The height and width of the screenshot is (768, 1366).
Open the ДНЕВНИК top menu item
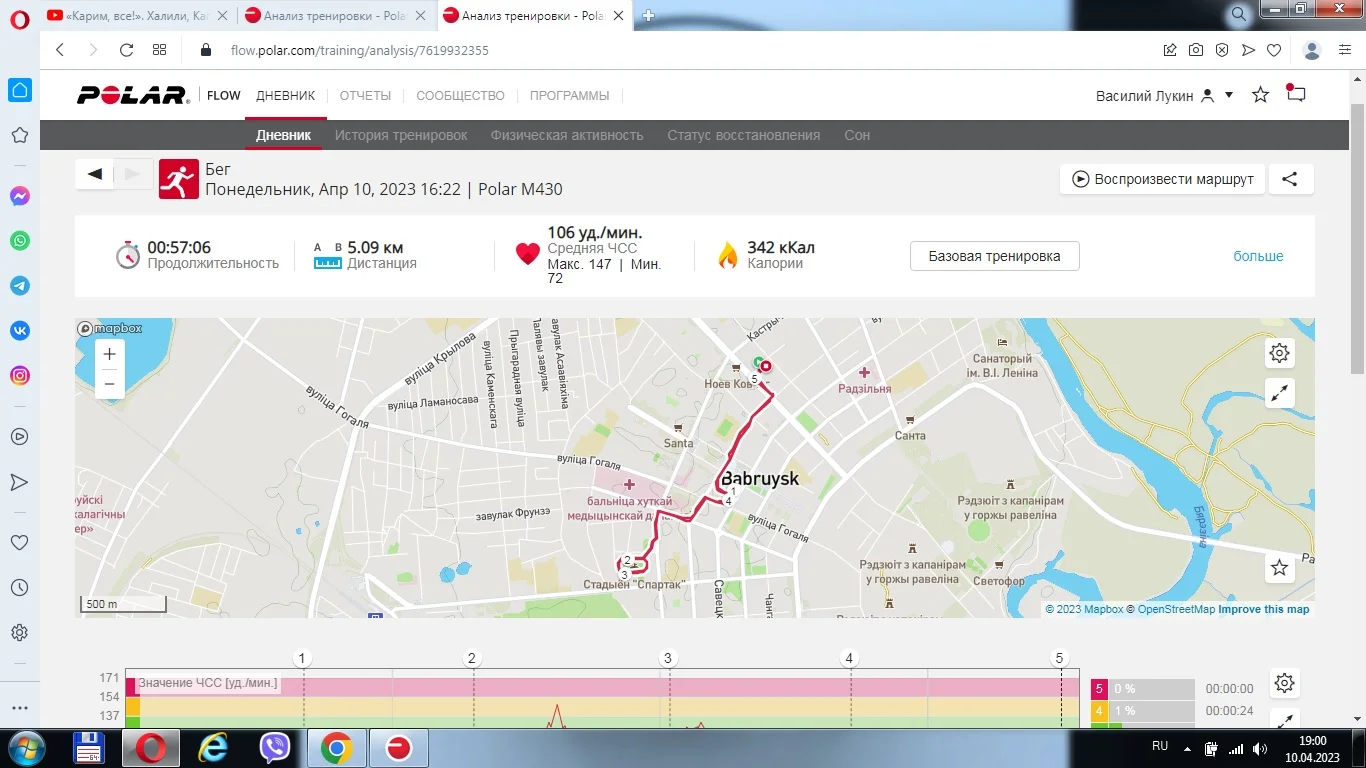[286, 95]
